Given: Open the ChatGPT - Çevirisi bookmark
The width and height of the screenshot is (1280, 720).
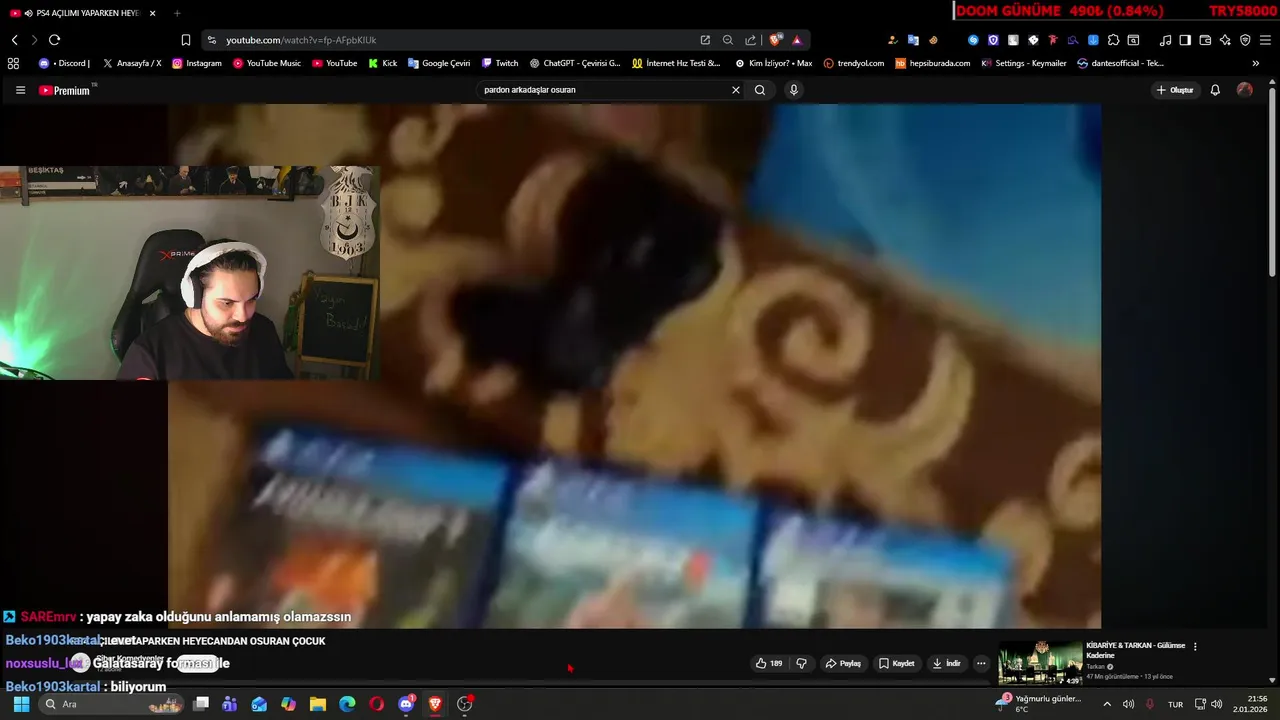Looking at the screenshot, I should [575, 63].
